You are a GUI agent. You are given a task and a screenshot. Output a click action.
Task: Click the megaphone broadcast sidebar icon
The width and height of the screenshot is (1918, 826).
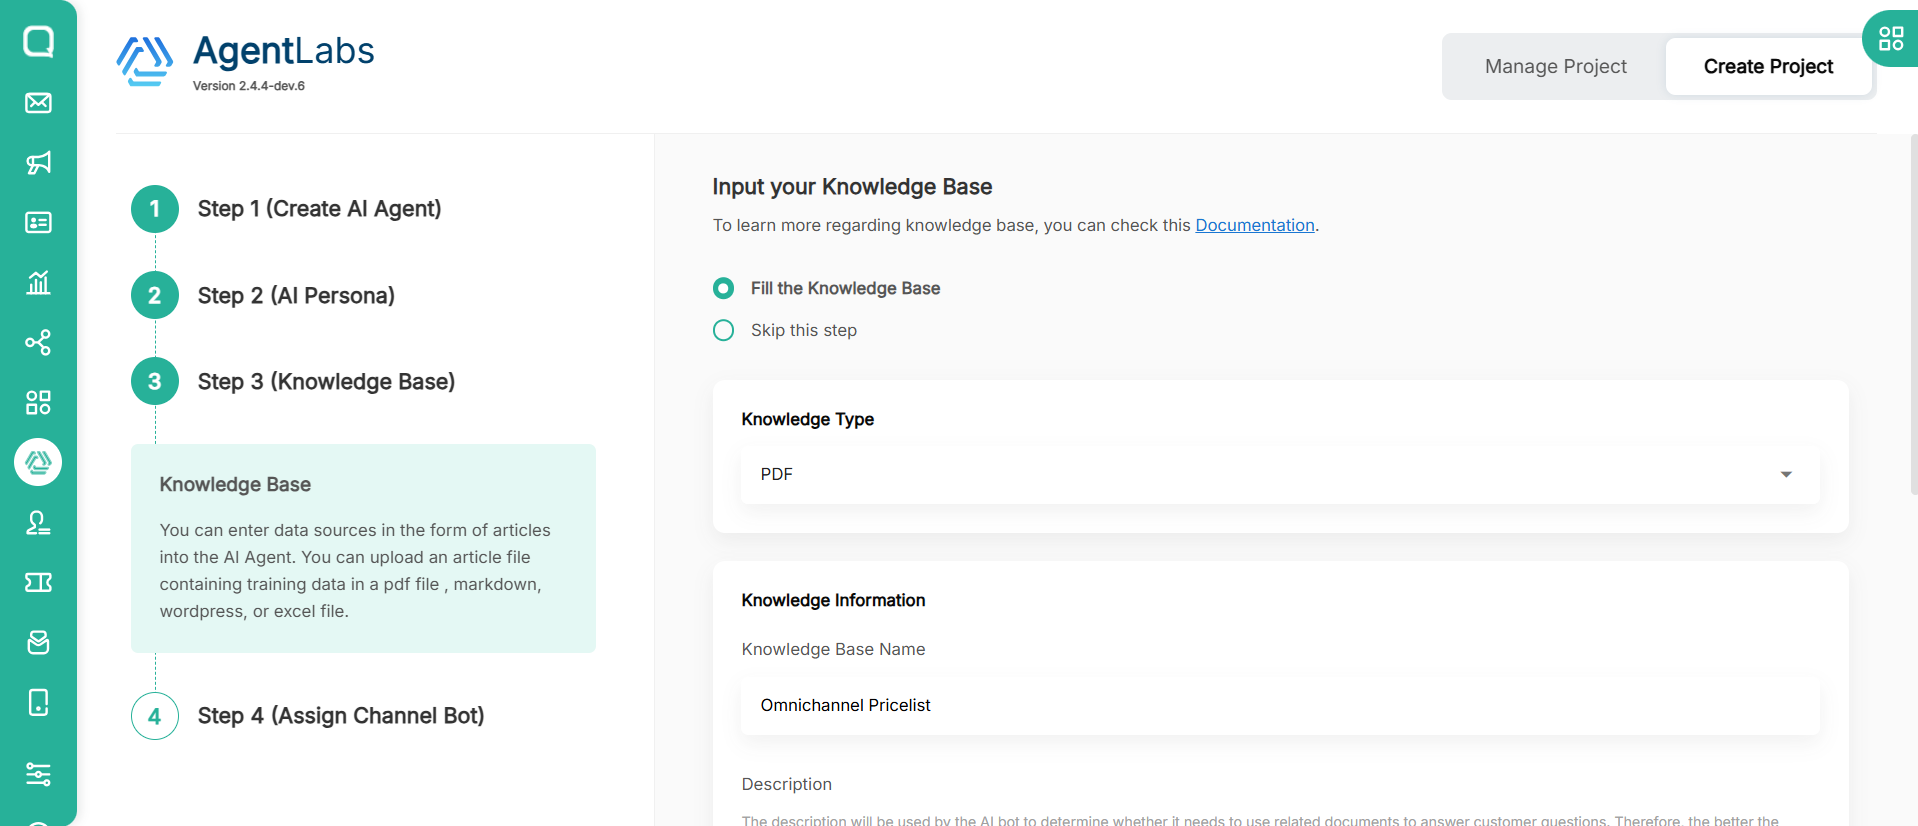pos(38,163)
